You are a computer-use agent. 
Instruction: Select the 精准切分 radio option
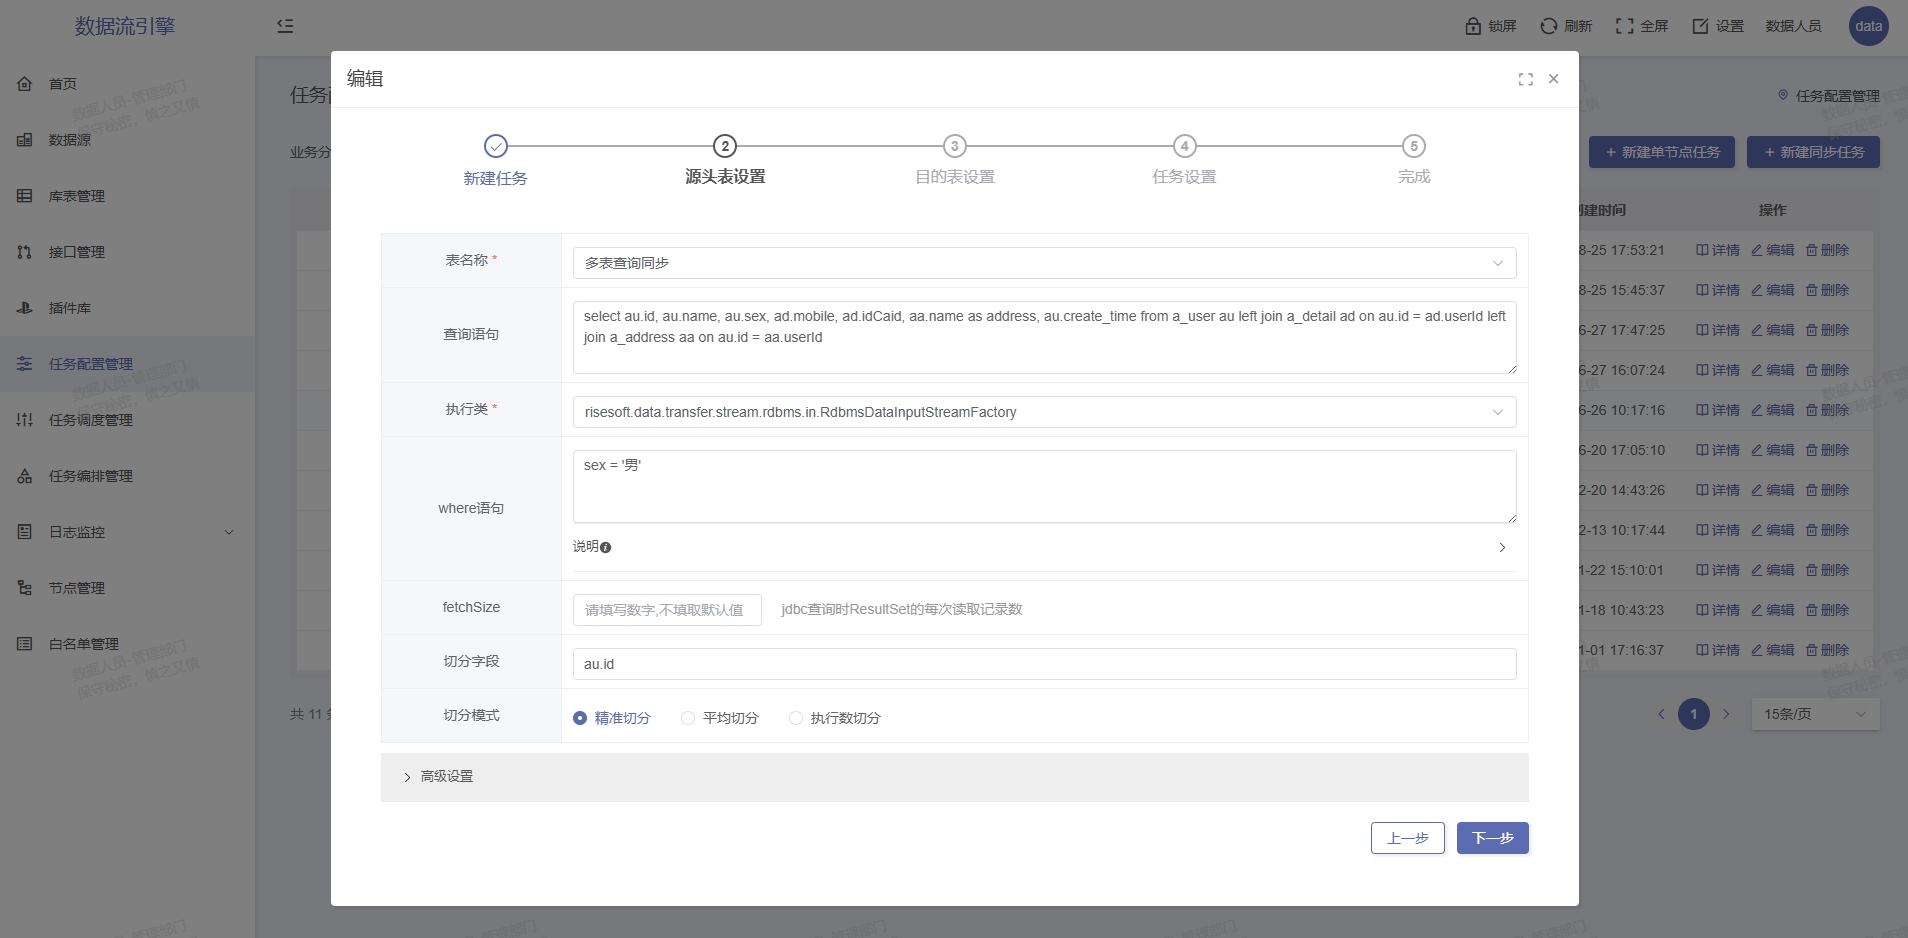coord(580,718)
